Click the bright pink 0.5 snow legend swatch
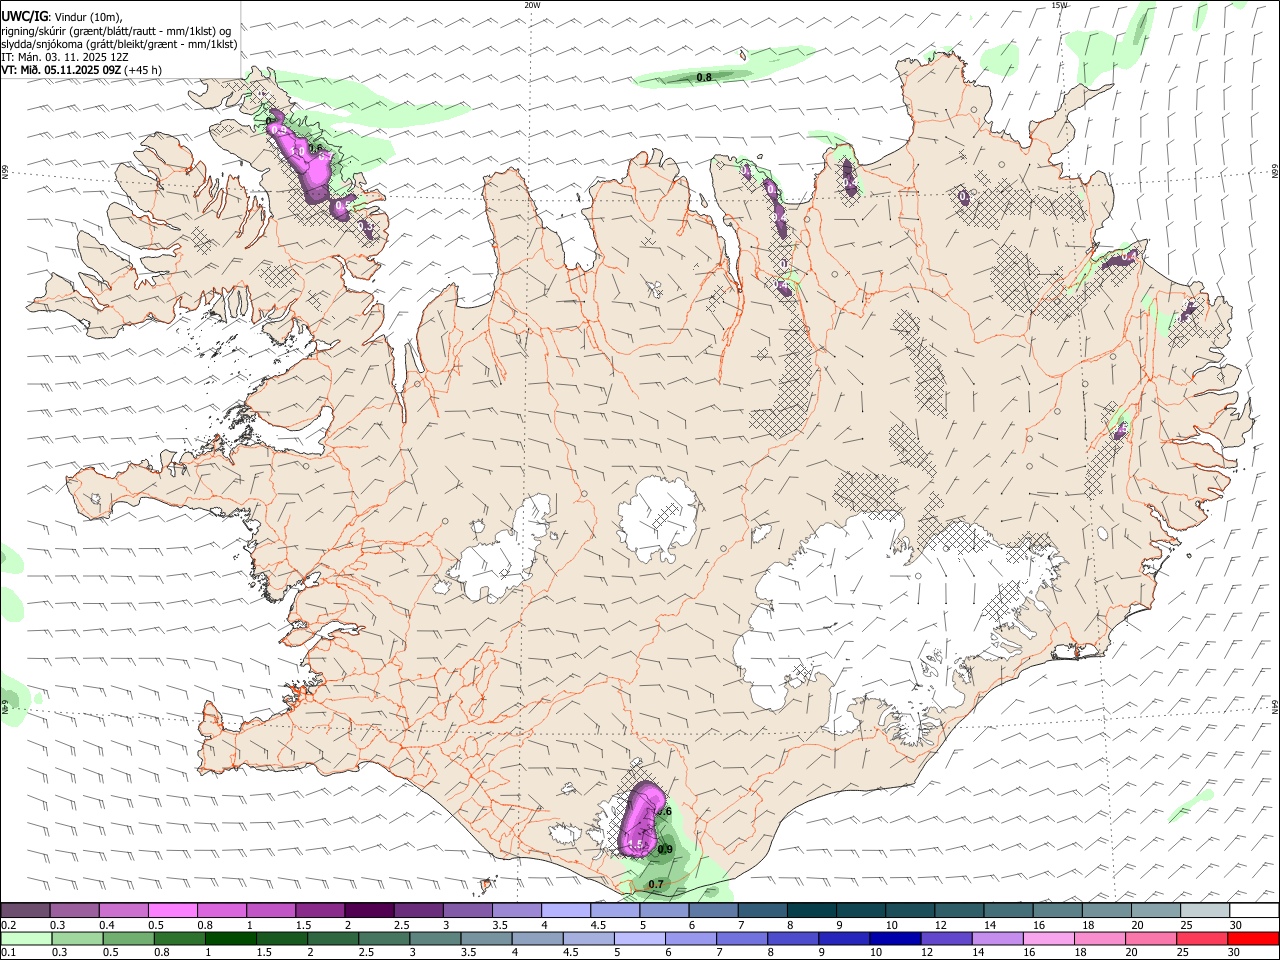This screenshot has height=960, width=1280. (173, 911)
